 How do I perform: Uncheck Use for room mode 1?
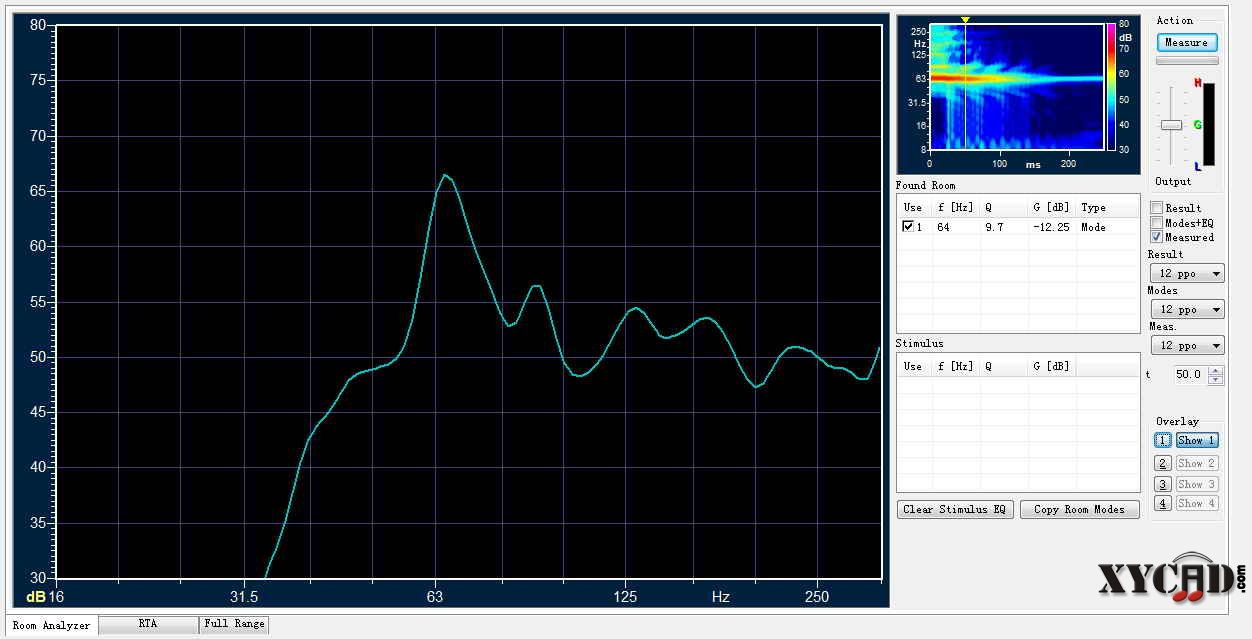[x=908, y=227]
